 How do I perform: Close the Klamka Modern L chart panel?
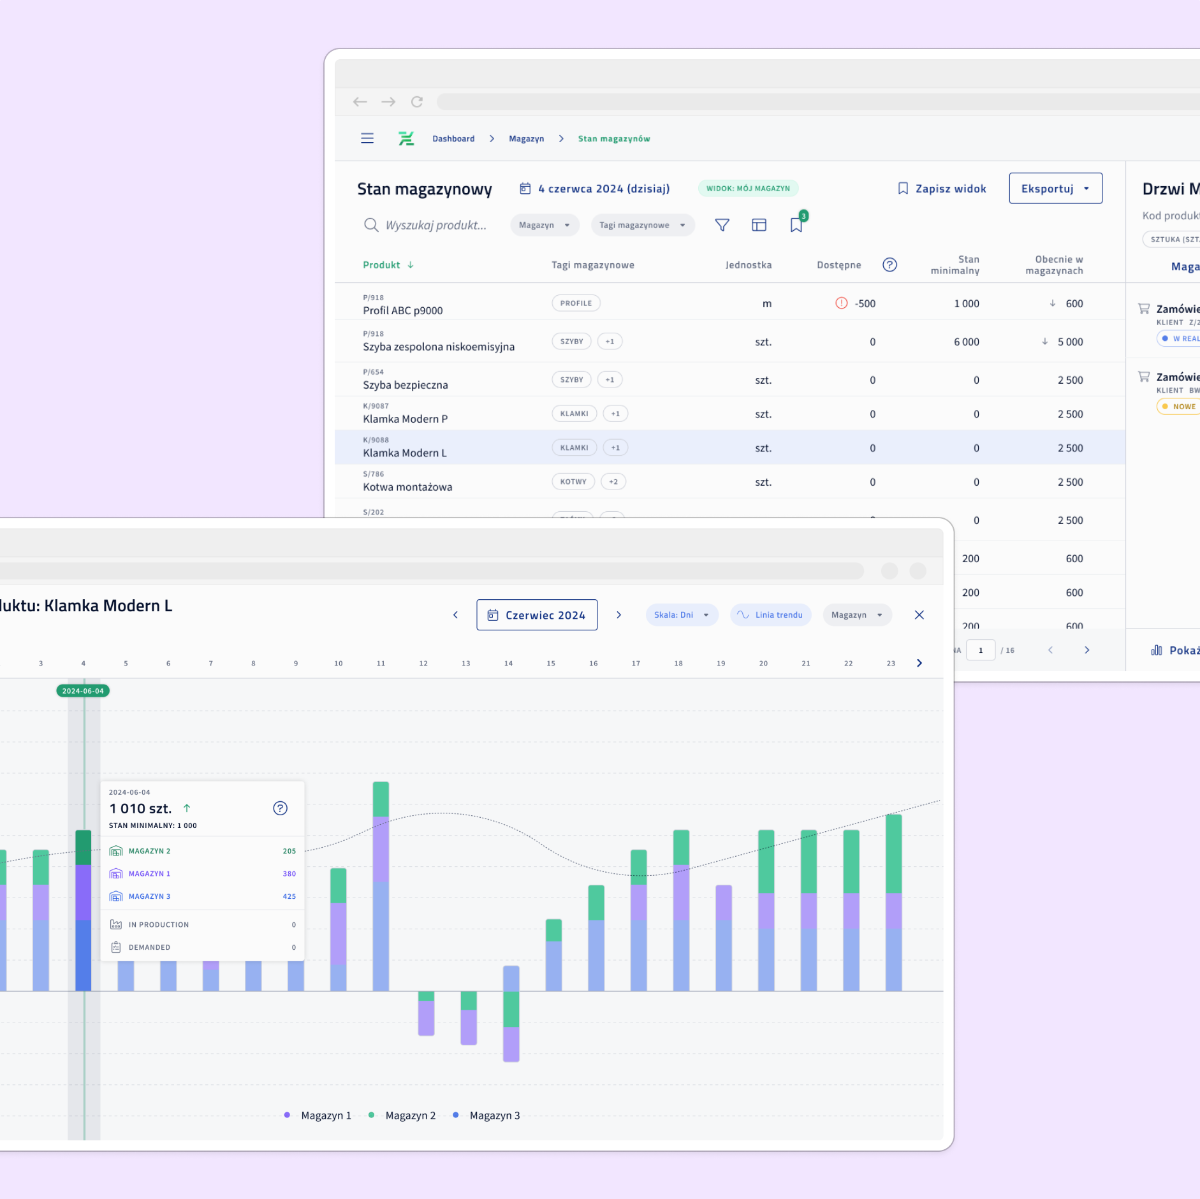coord(919,615)
